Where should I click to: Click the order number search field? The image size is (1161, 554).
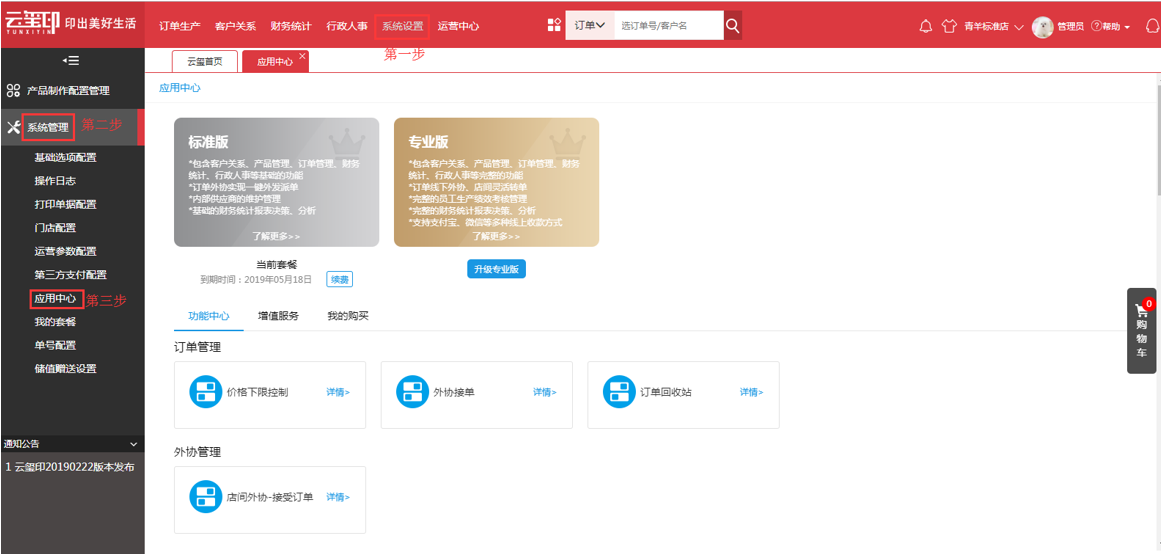point(669,25)
